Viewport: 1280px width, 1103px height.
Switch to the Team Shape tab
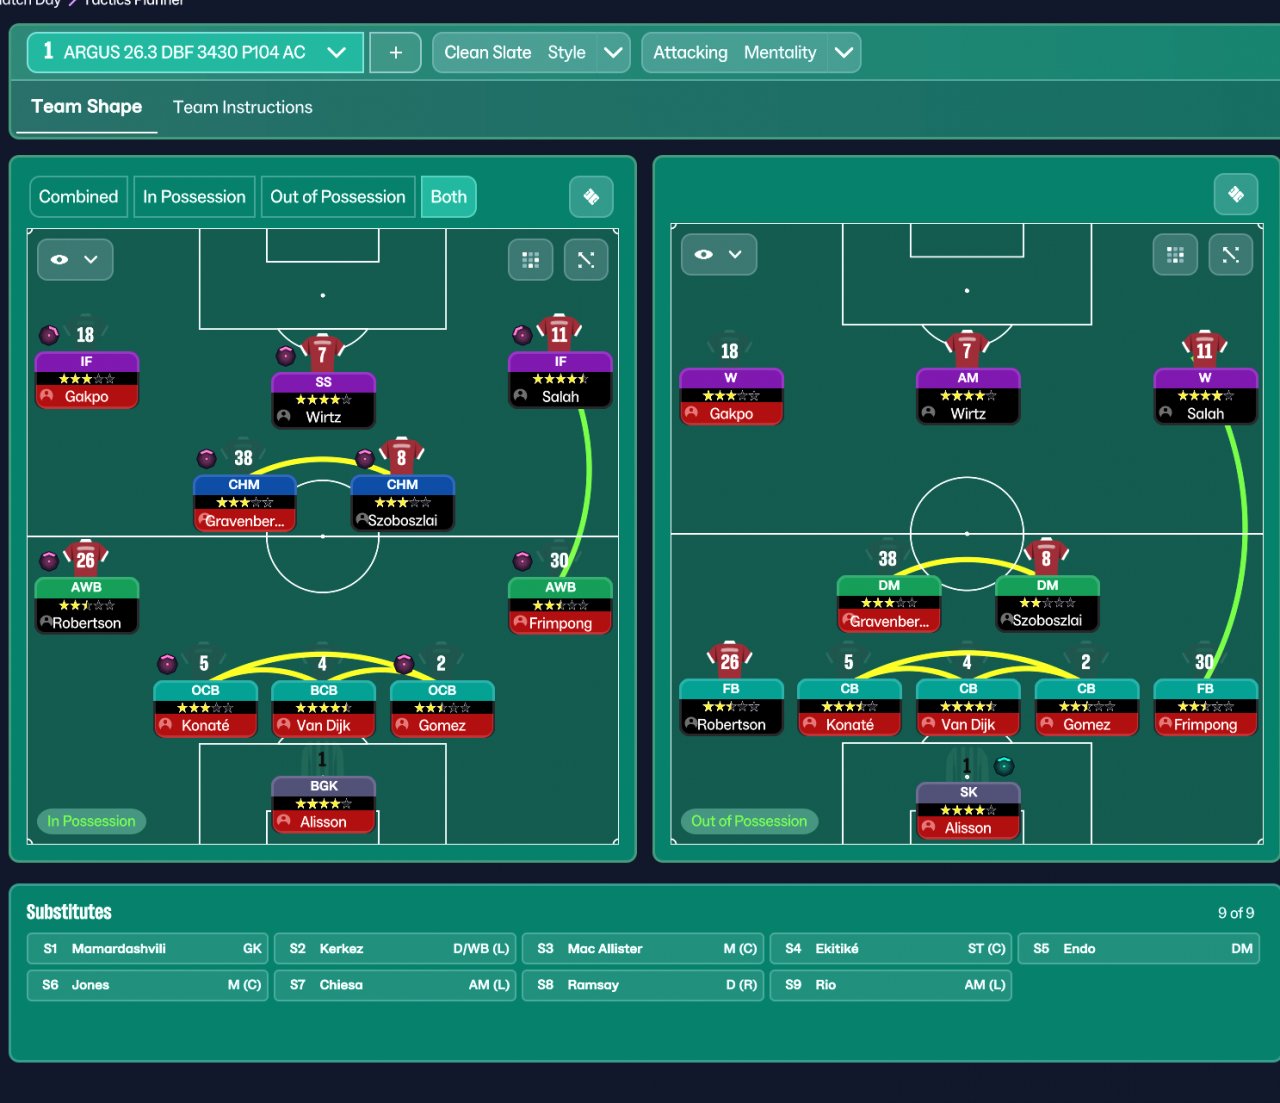pos(87,107)
